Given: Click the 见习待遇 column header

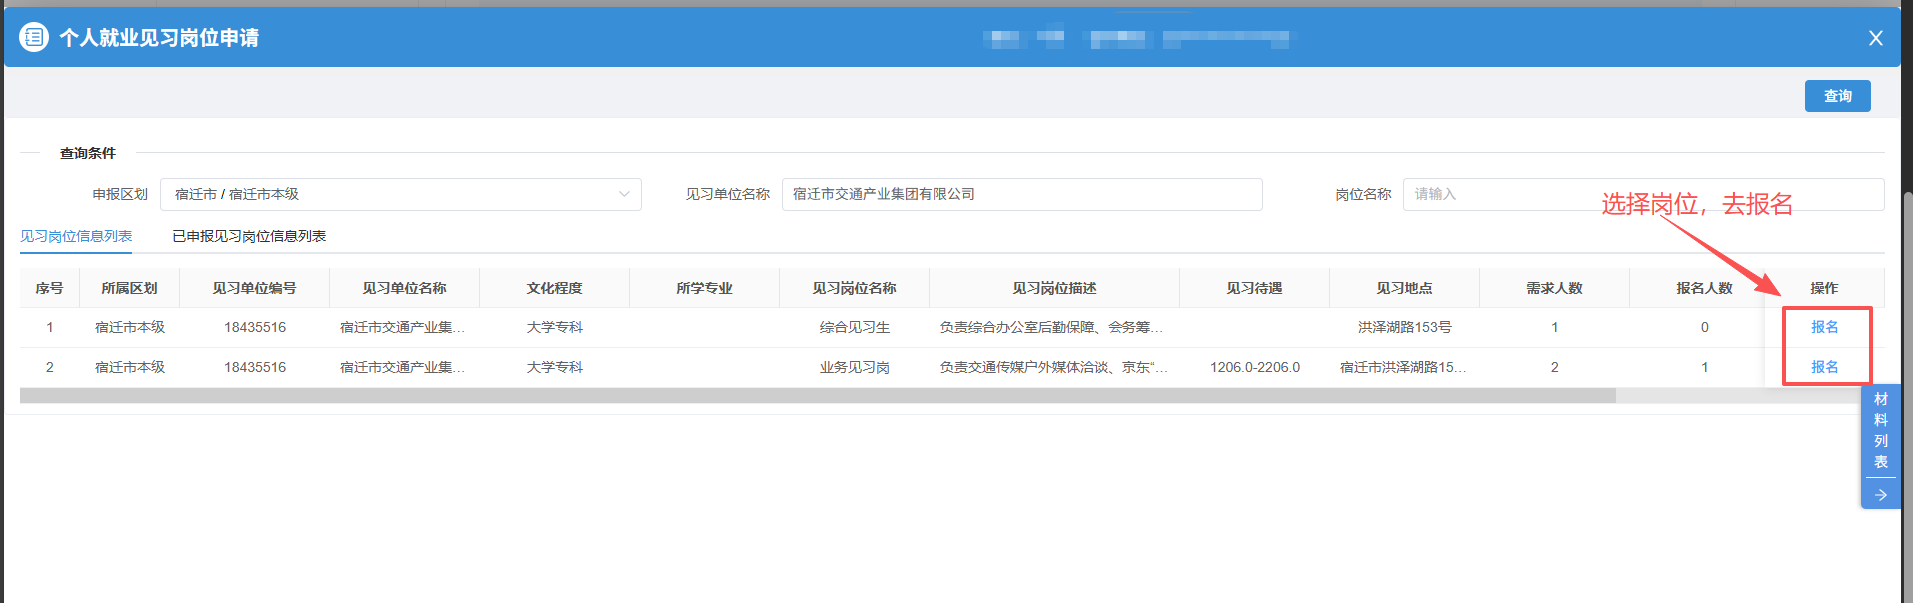Looking at the screenshot, I should (1254, 288).
